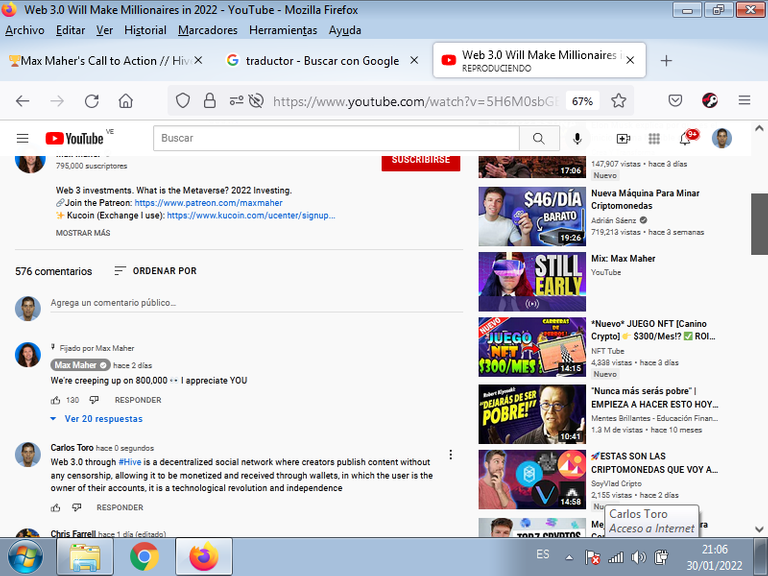This screenshot has width=768, height=576.
Task: Open the tracking protection shield icon
Action: (x=183, y=101)
